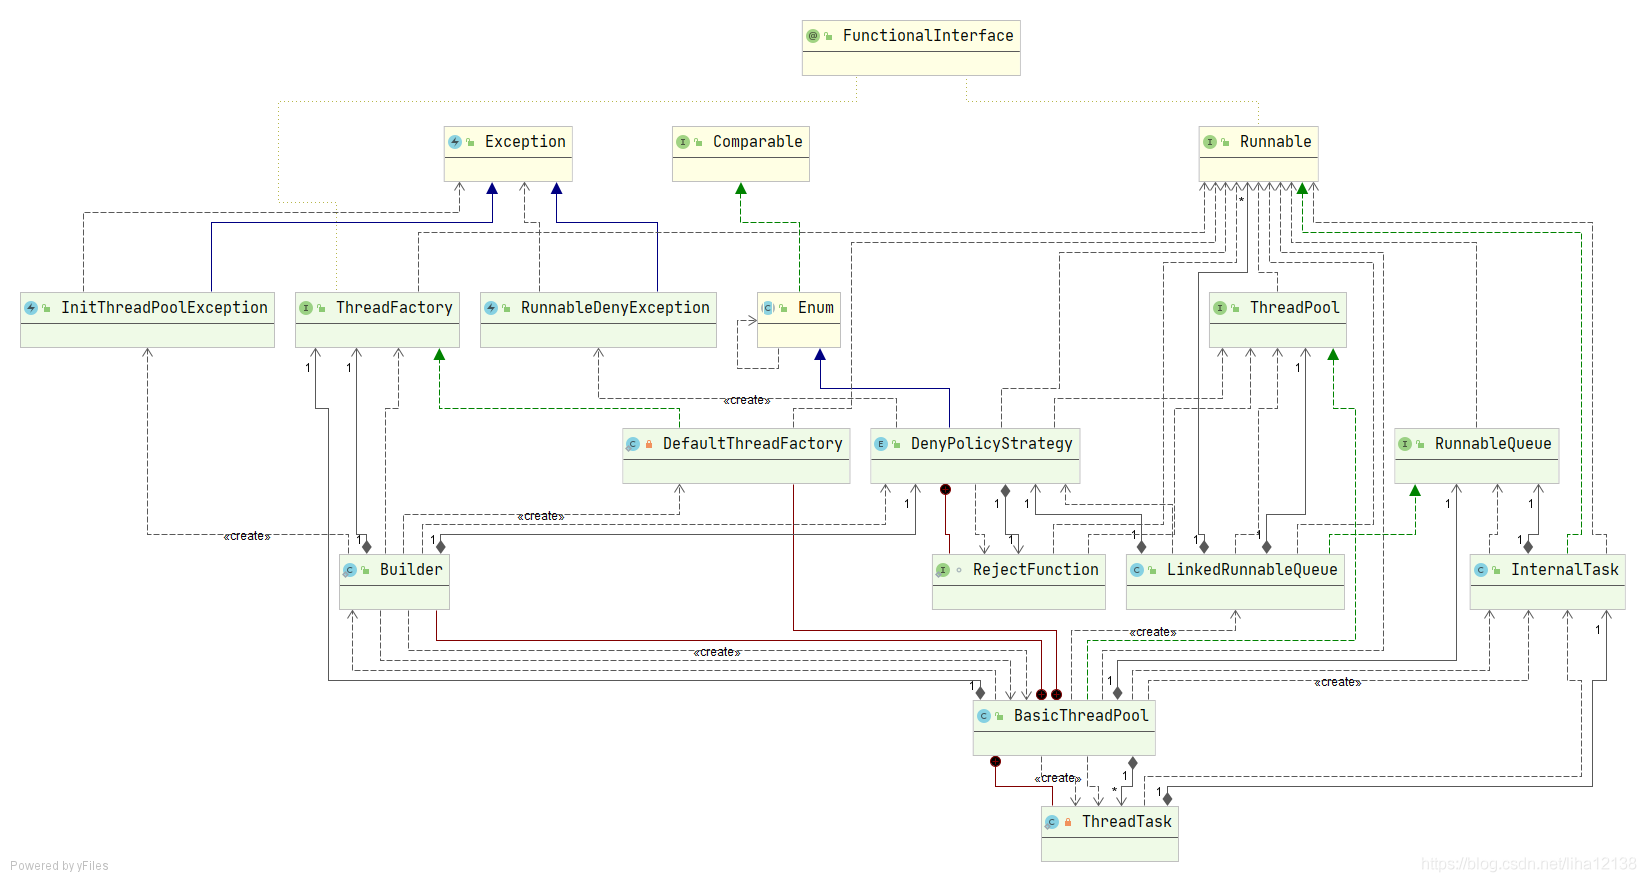Select the RunnableDenyException node label
The width and height of the screenshot is (1646, 882).
(615, 308)
